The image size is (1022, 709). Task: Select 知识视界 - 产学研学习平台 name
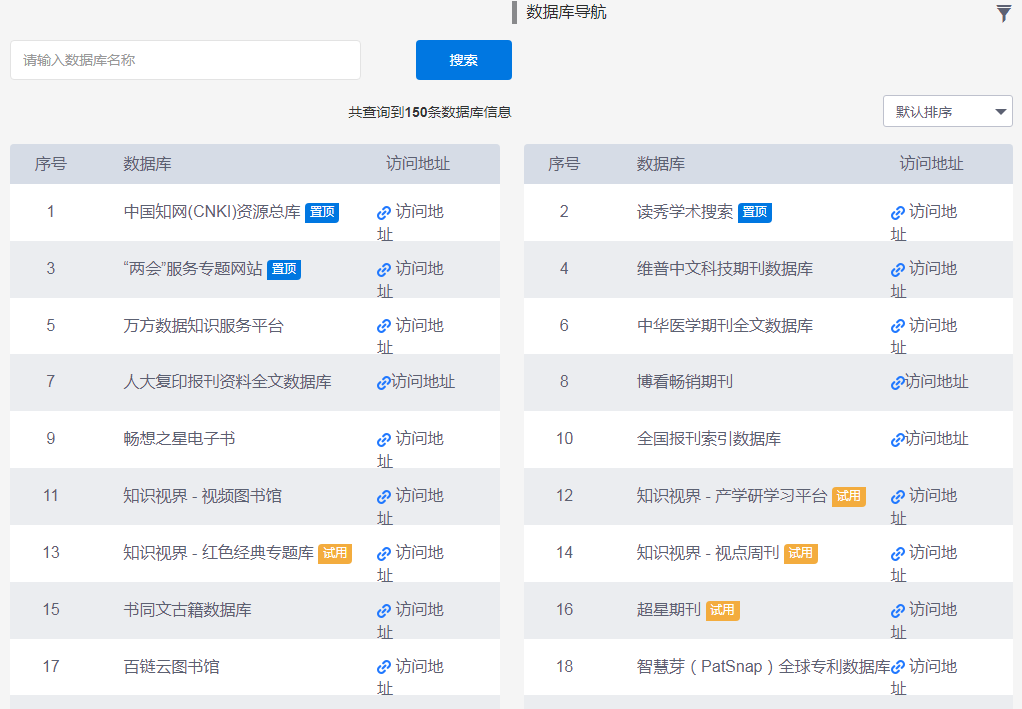coord(732,496)
